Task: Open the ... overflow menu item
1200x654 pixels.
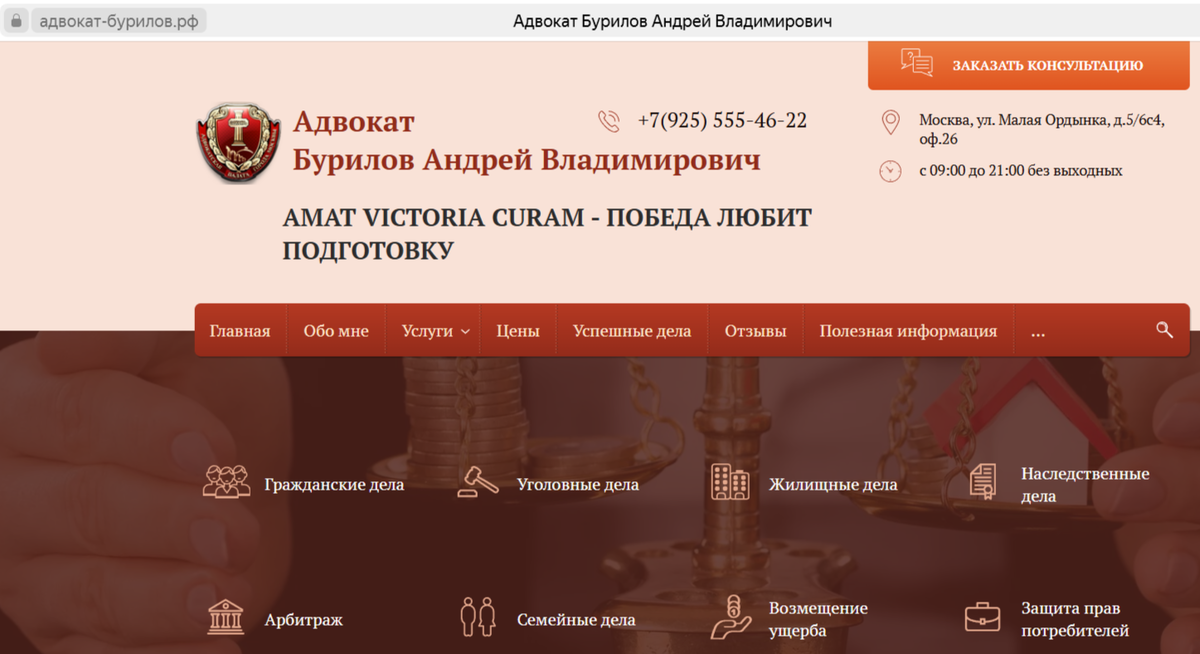Action: (1038, 330)
